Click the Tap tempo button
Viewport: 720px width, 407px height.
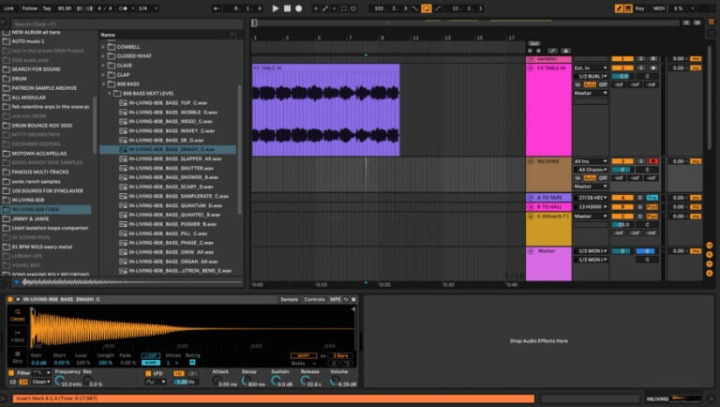point(47,8)
